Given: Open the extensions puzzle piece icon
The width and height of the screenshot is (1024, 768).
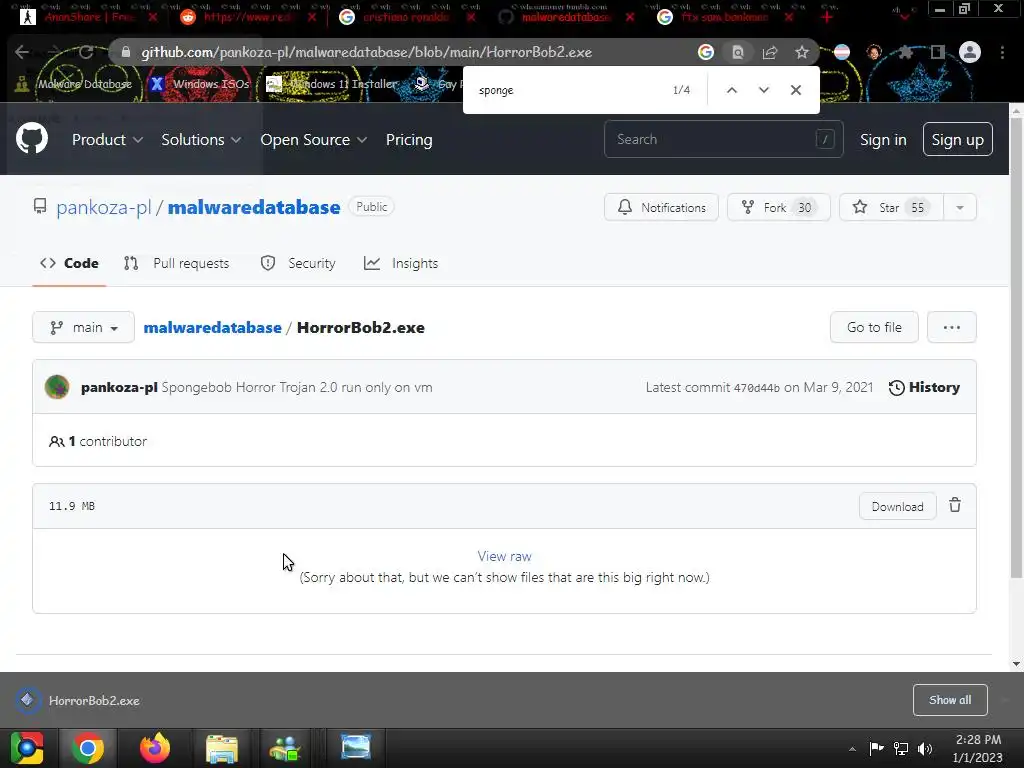Looking at the screenshot, I should click(906, 52).
